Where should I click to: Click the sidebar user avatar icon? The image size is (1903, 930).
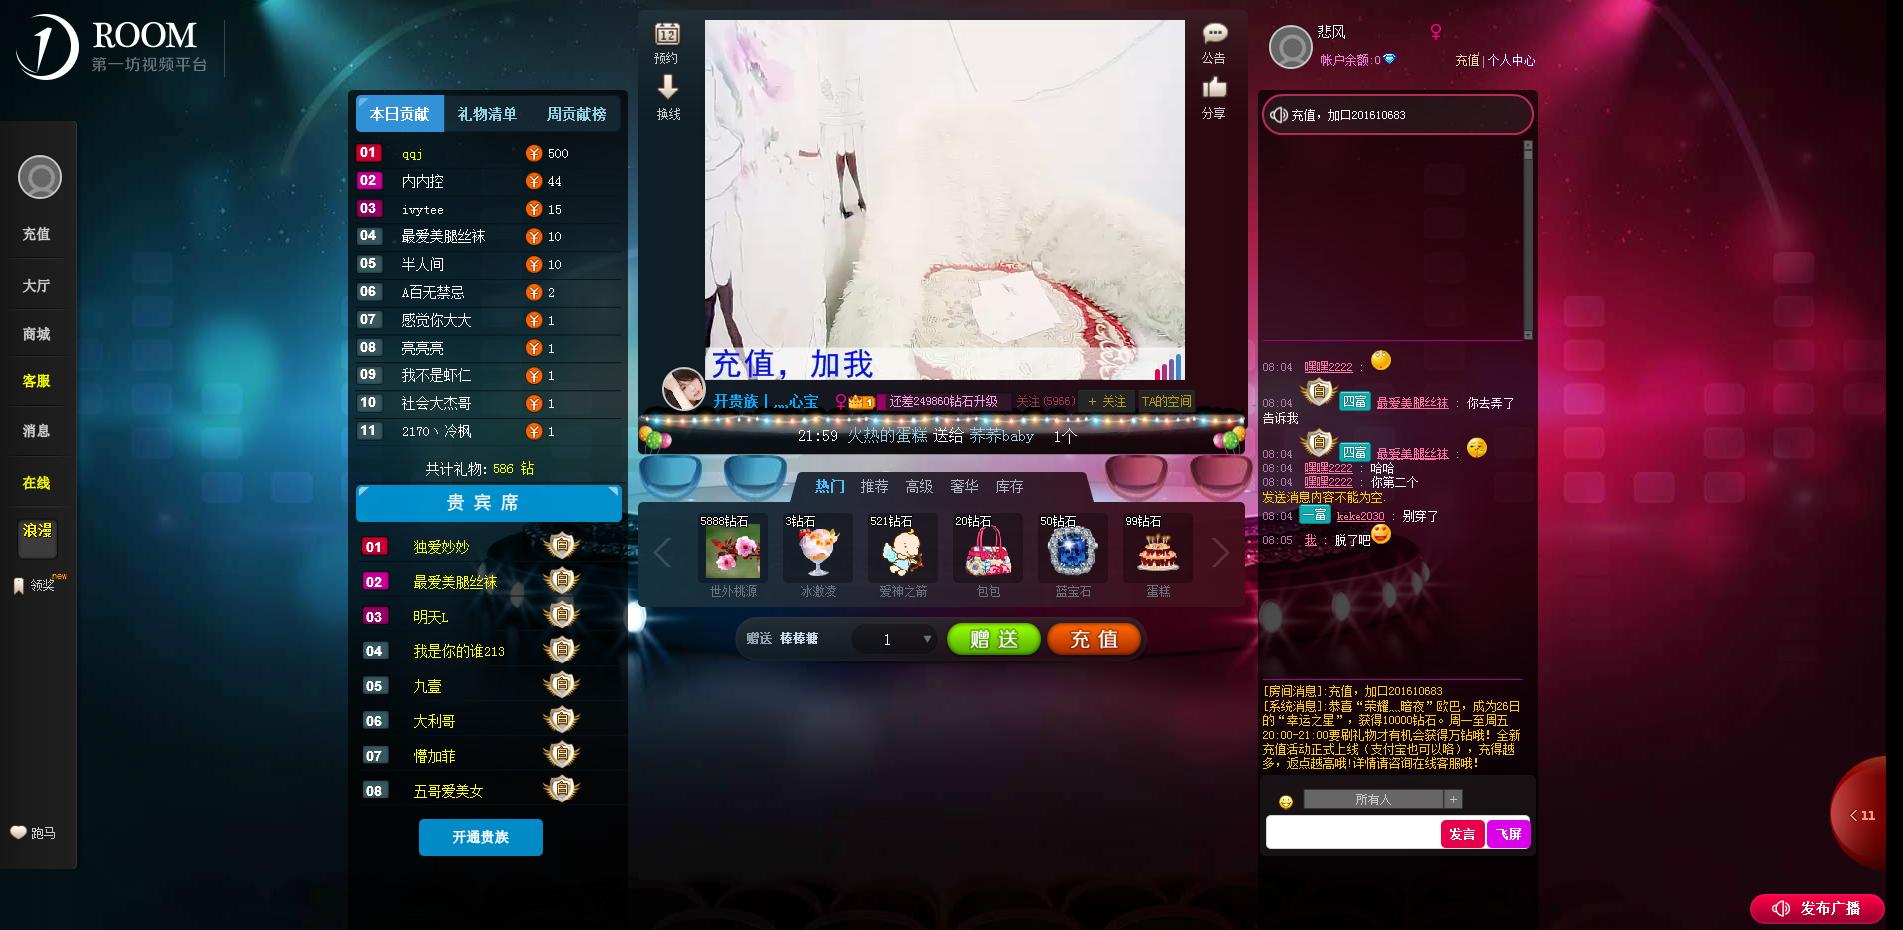40,178
